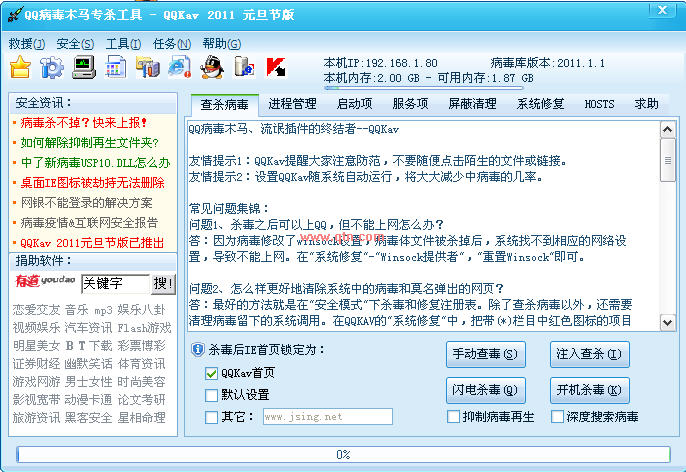Open link QQKav 2011元旦节版已推出

(x=92, y=243)
